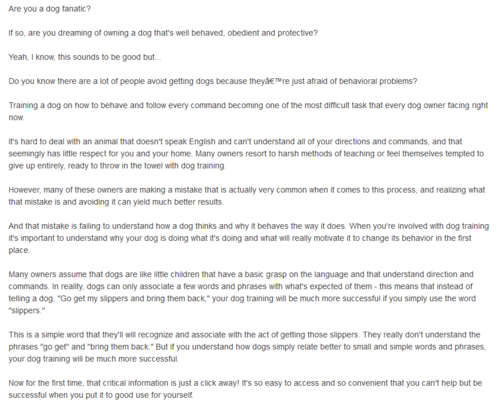Click the 'Are you a dog fanatic?' line

pyautogui.click(x=49, y=9)
